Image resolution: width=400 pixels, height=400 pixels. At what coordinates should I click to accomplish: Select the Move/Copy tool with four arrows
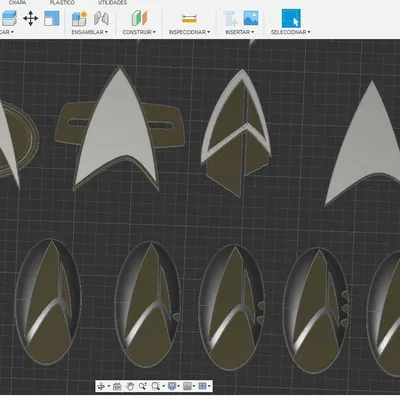31,18
